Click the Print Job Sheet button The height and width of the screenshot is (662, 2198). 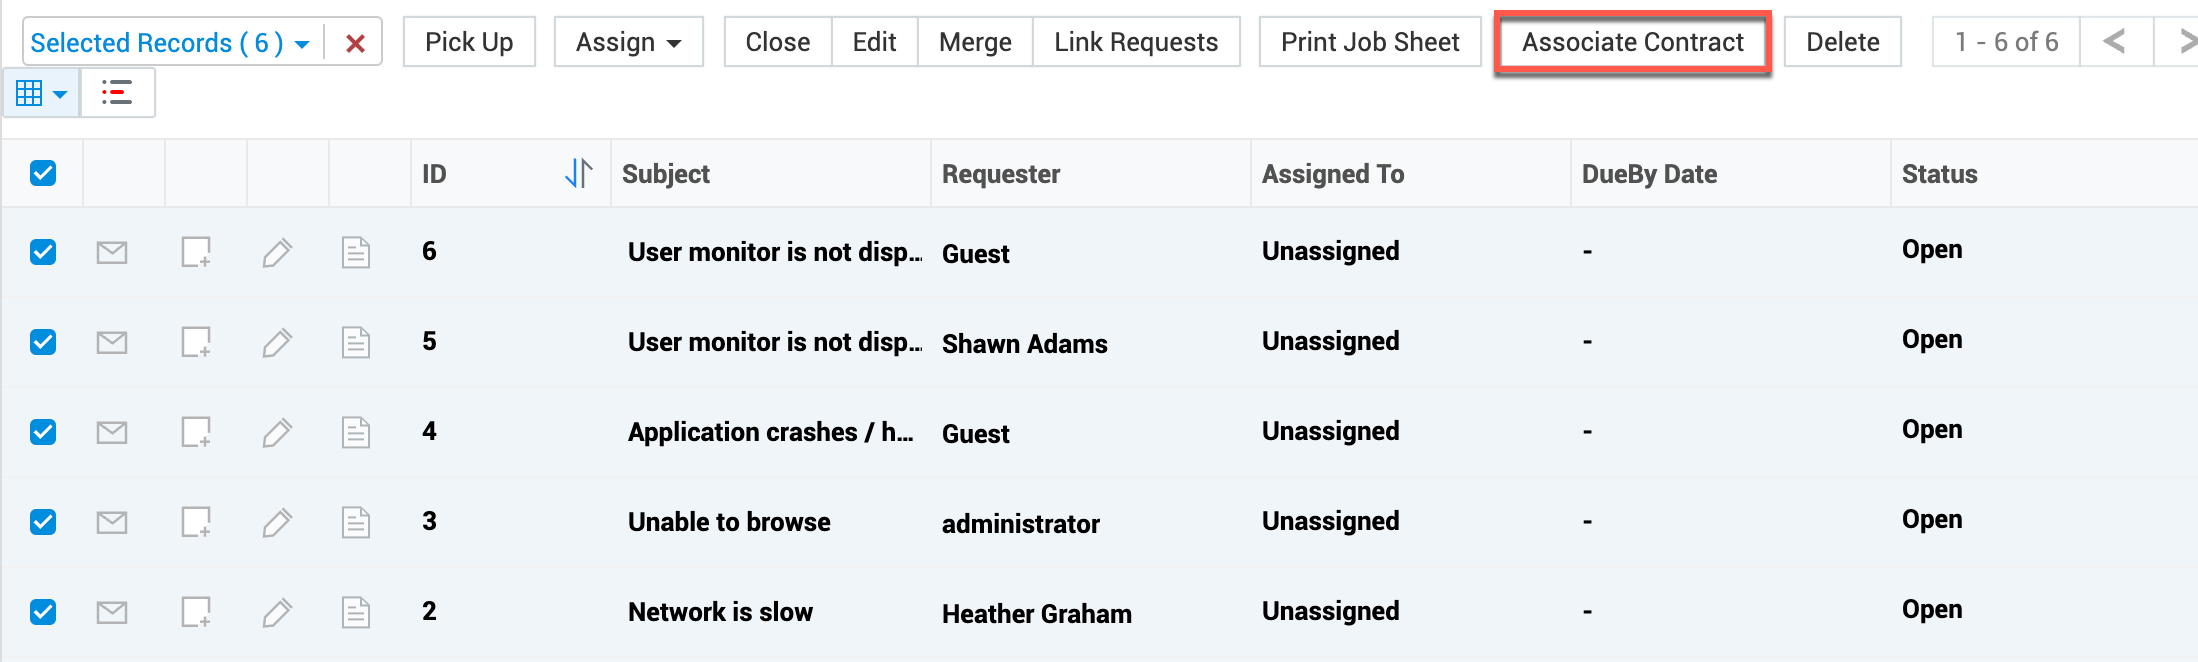point(1370,42)
